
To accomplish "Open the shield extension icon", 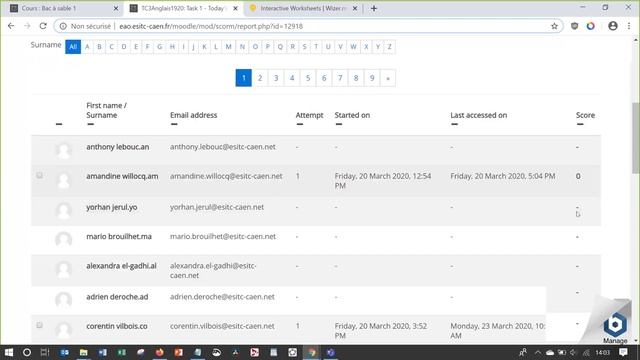I will 574,26.
